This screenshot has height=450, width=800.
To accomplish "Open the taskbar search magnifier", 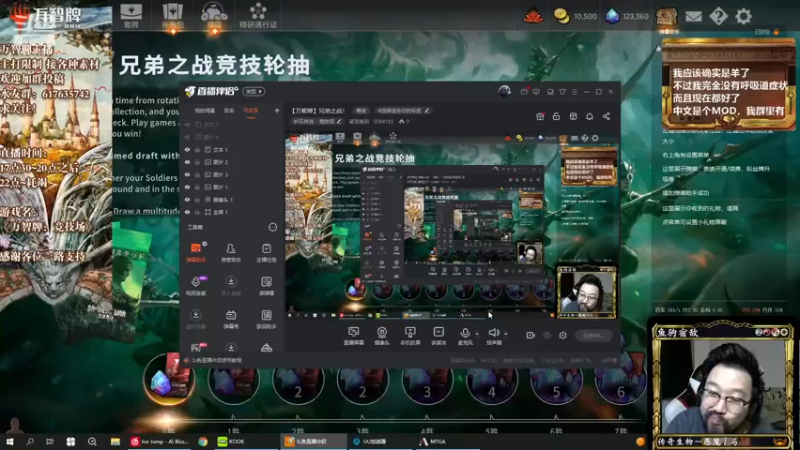I will coord(30,441).
